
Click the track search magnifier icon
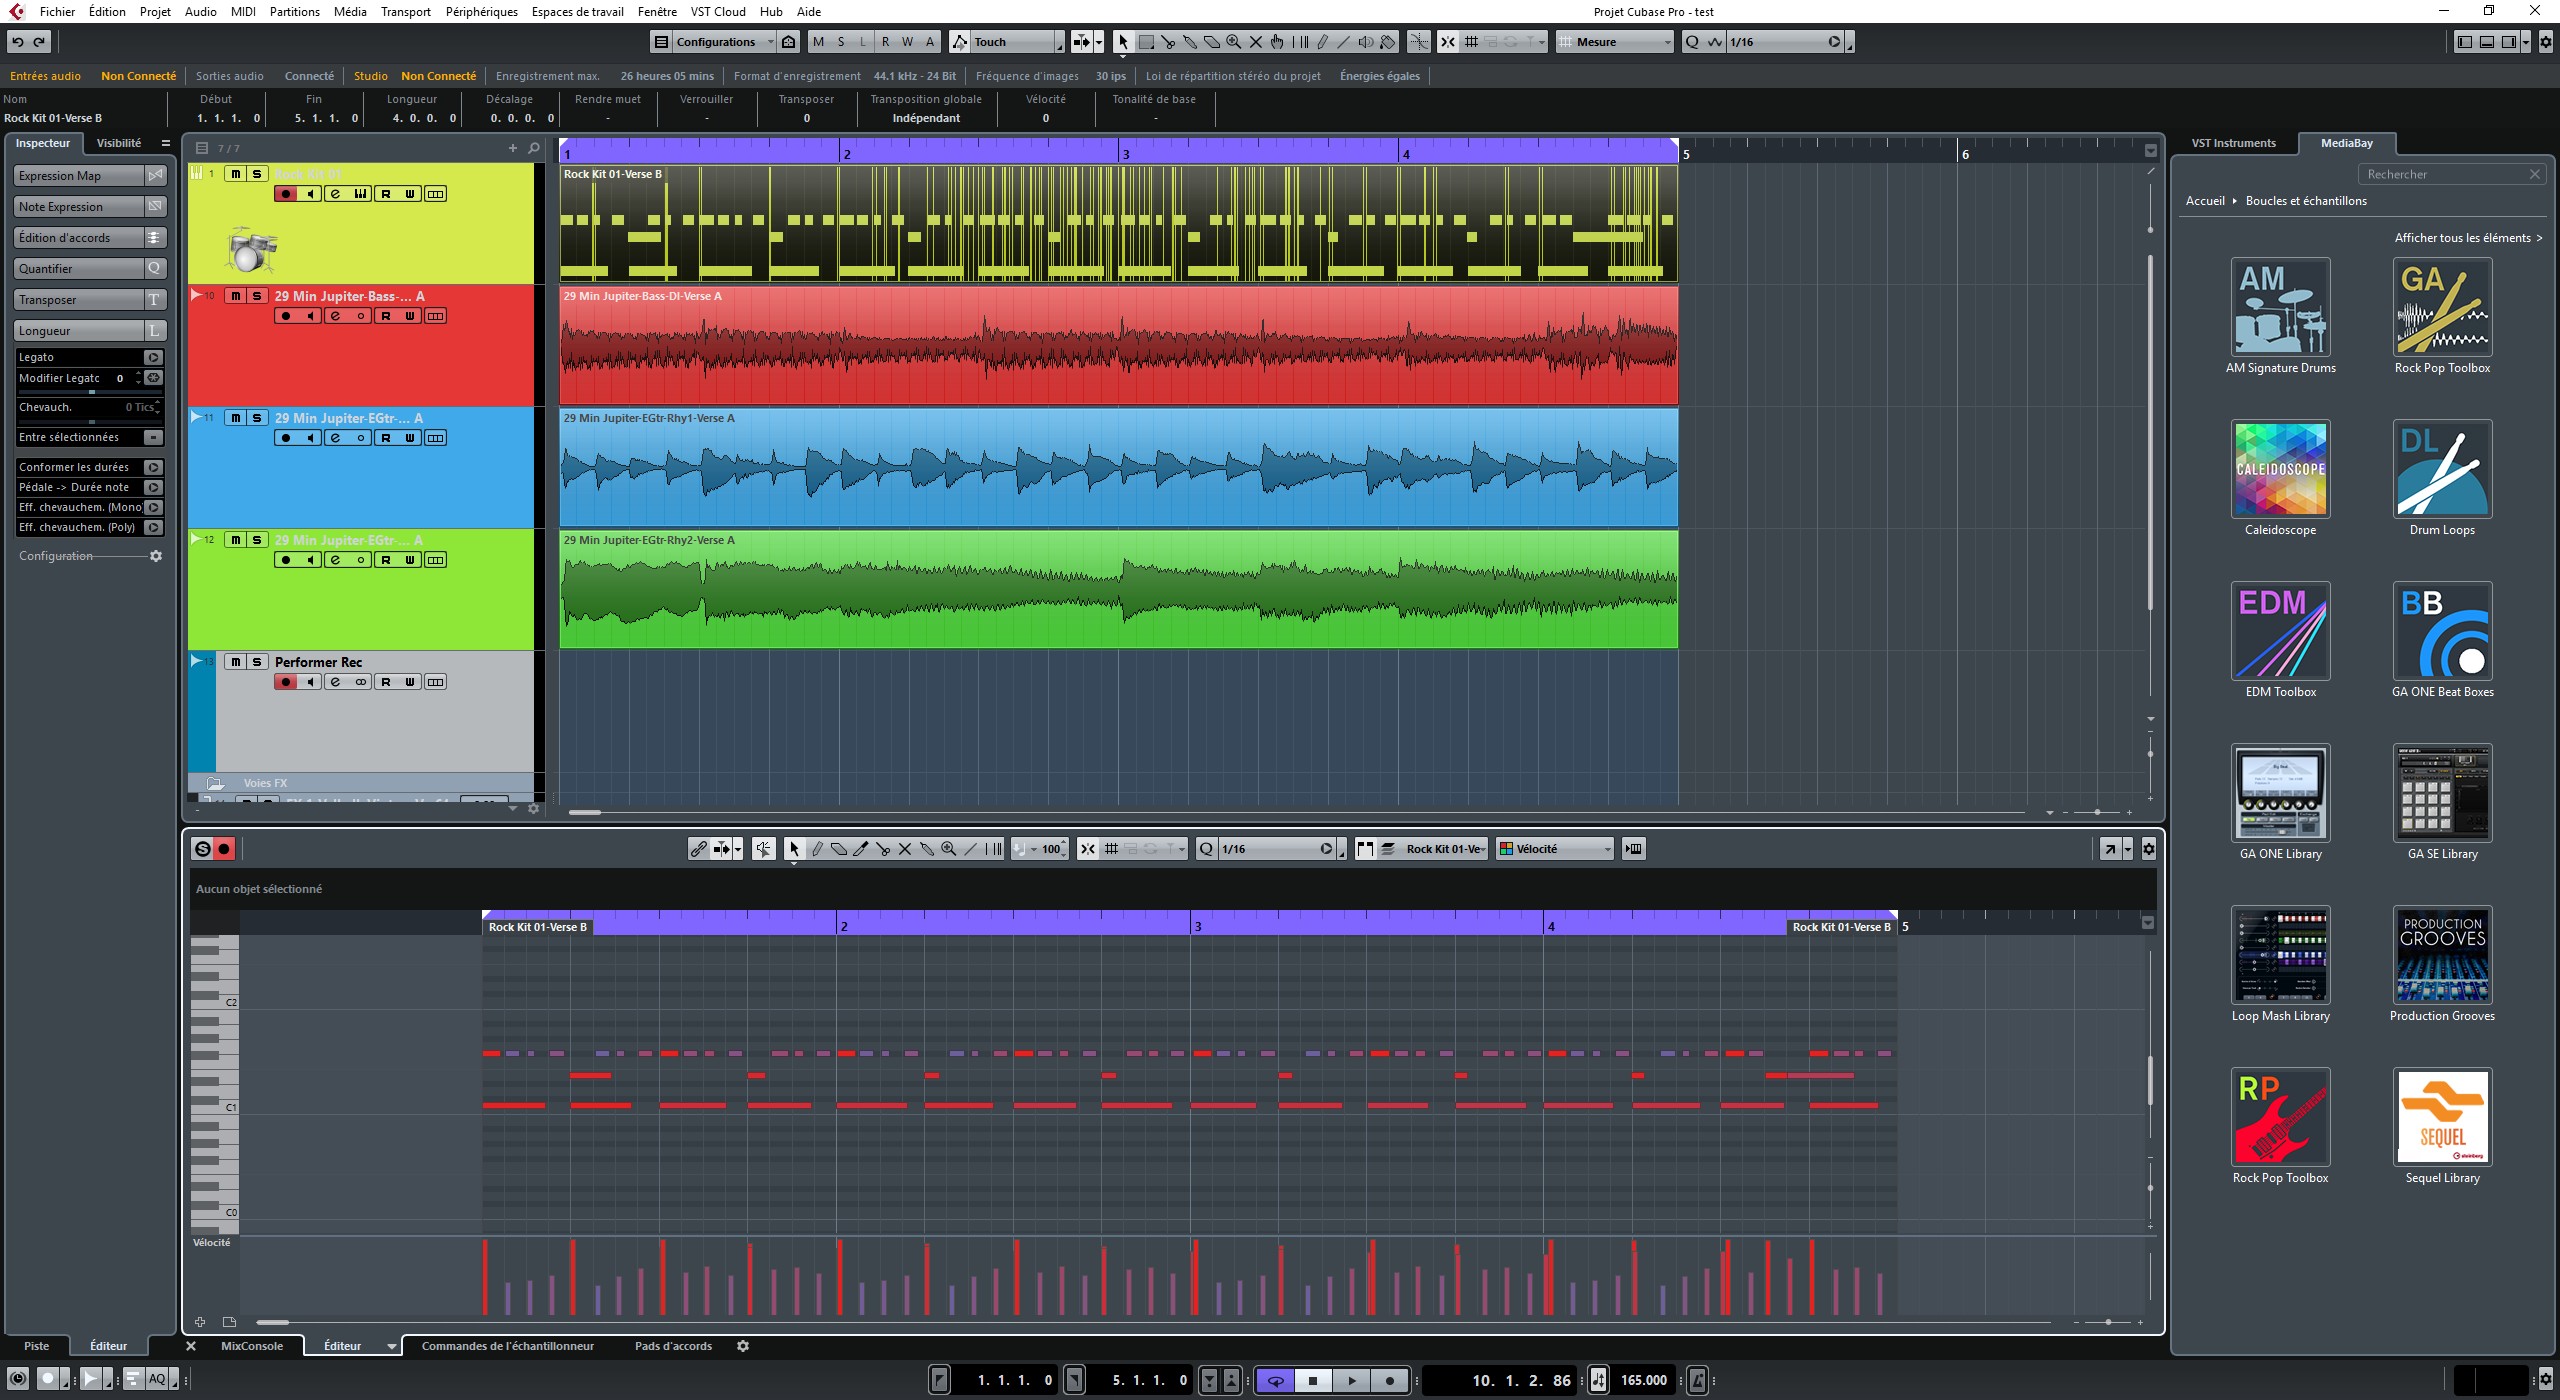(x=534, y=148)
